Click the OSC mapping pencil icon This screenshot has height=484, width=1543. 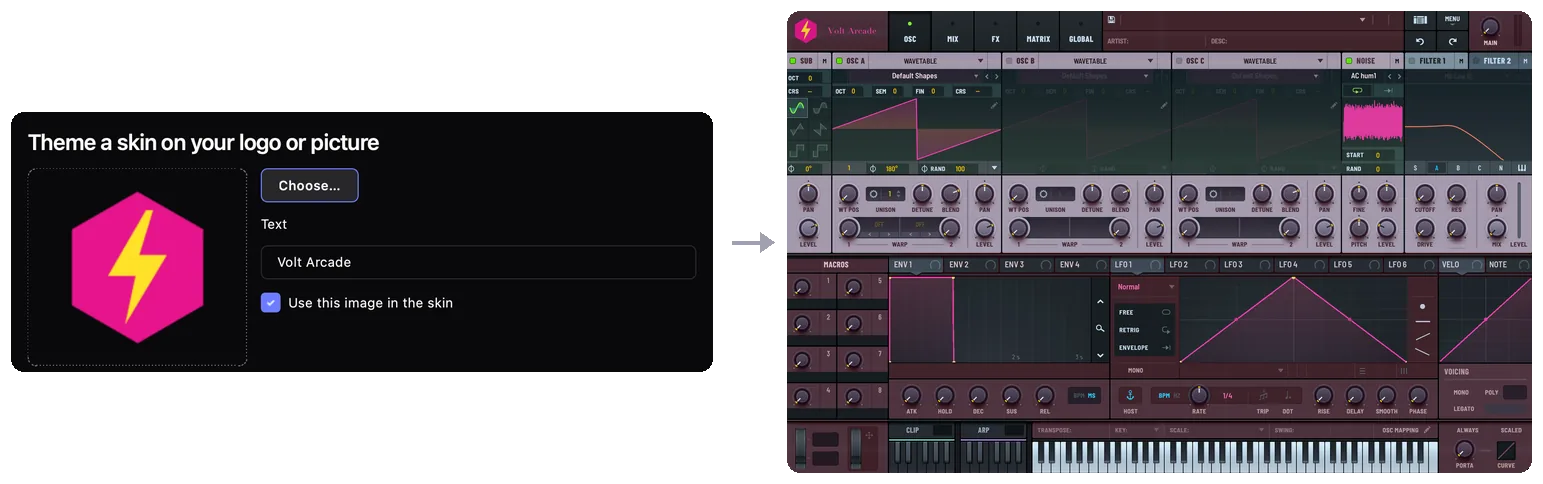[x=1427, y=430]
